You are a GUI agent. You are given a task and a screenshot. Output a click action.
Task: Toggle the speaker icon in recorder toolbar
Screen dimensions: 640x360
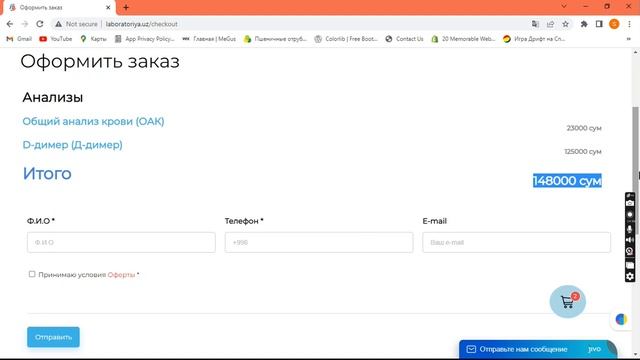[x=630, y=240]
